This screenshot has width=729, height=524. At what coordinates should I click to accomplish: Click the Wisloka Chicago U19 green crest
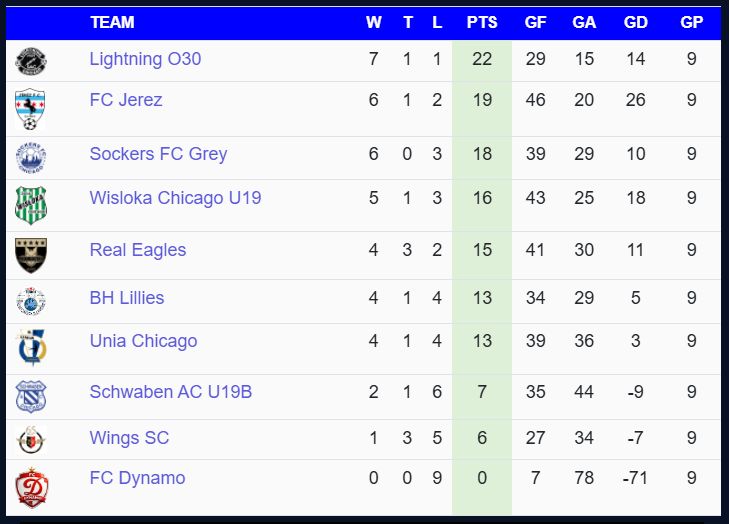coord(30,205)
